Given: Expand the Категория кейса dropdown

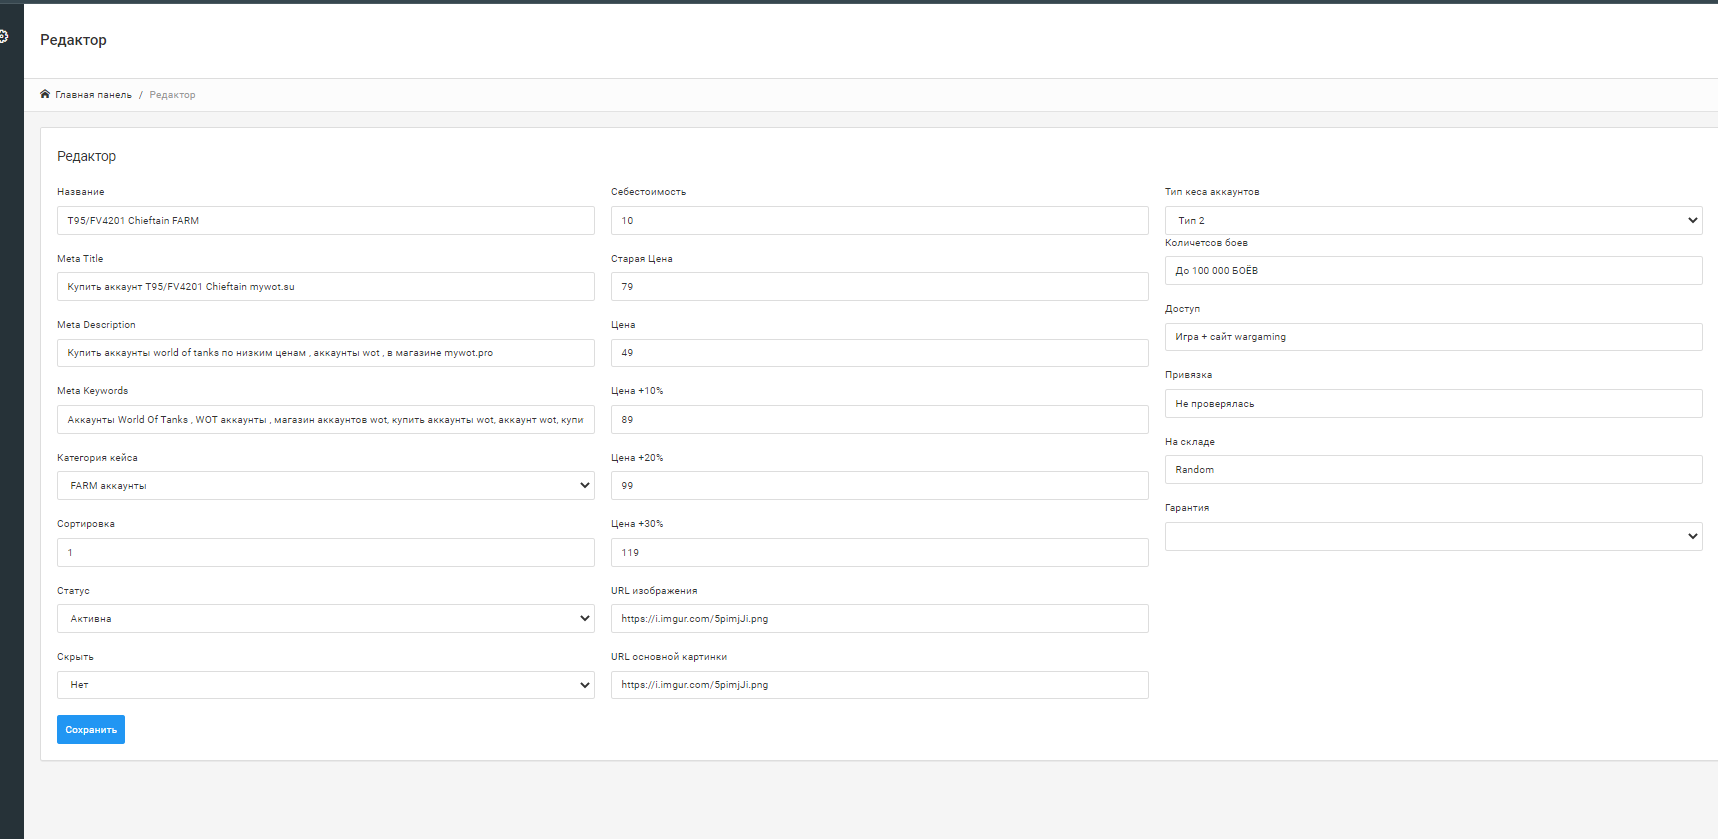Looking at the screenshot, I should pyautogui.click(x=325, y=486).
